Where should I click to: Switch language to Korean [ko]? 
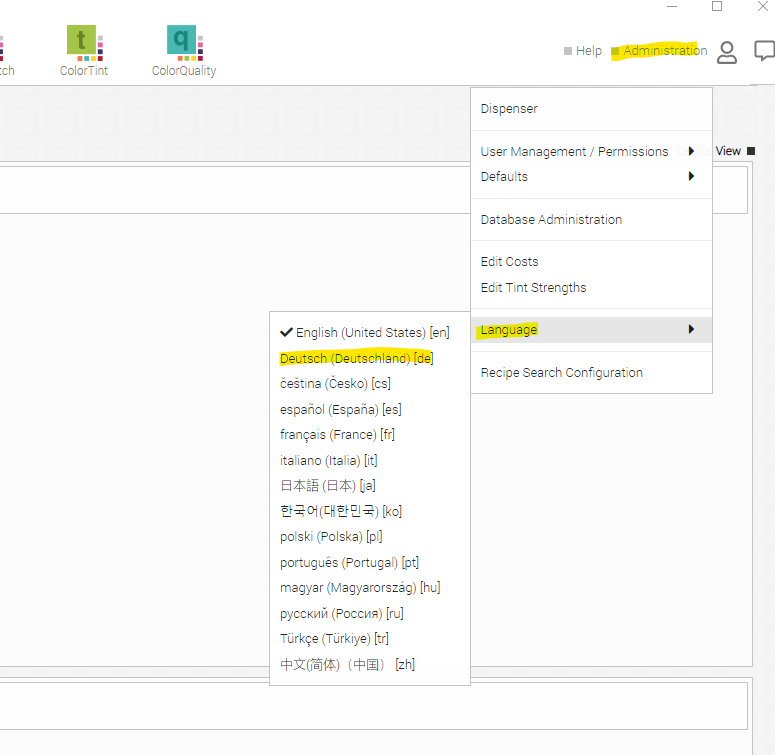(369, 511)
